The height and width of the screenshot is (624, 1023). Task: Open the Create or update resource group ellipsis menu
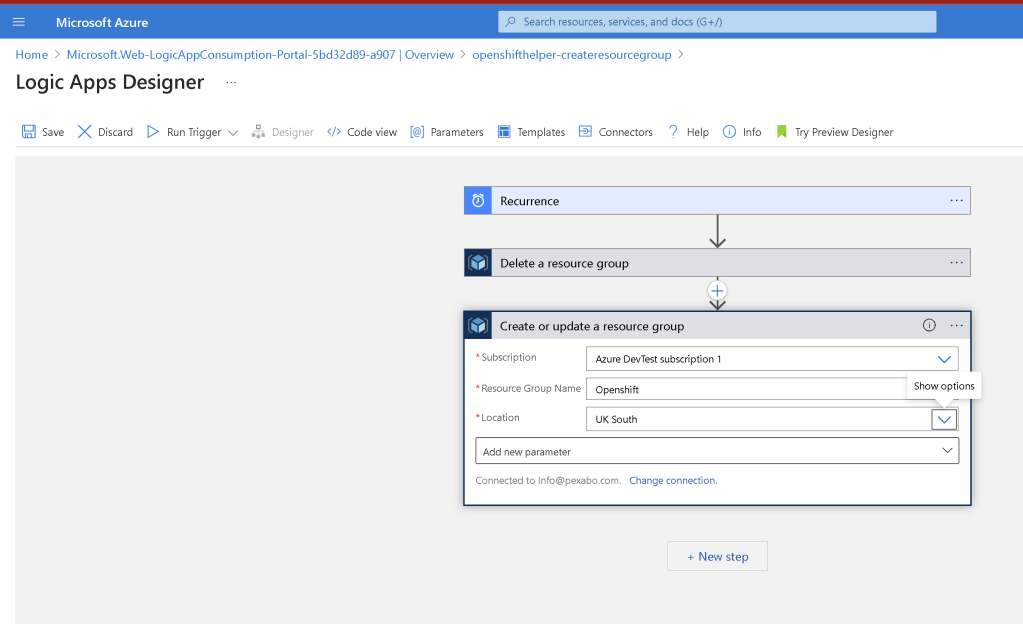pyautogui.click(x=956, y=325)
